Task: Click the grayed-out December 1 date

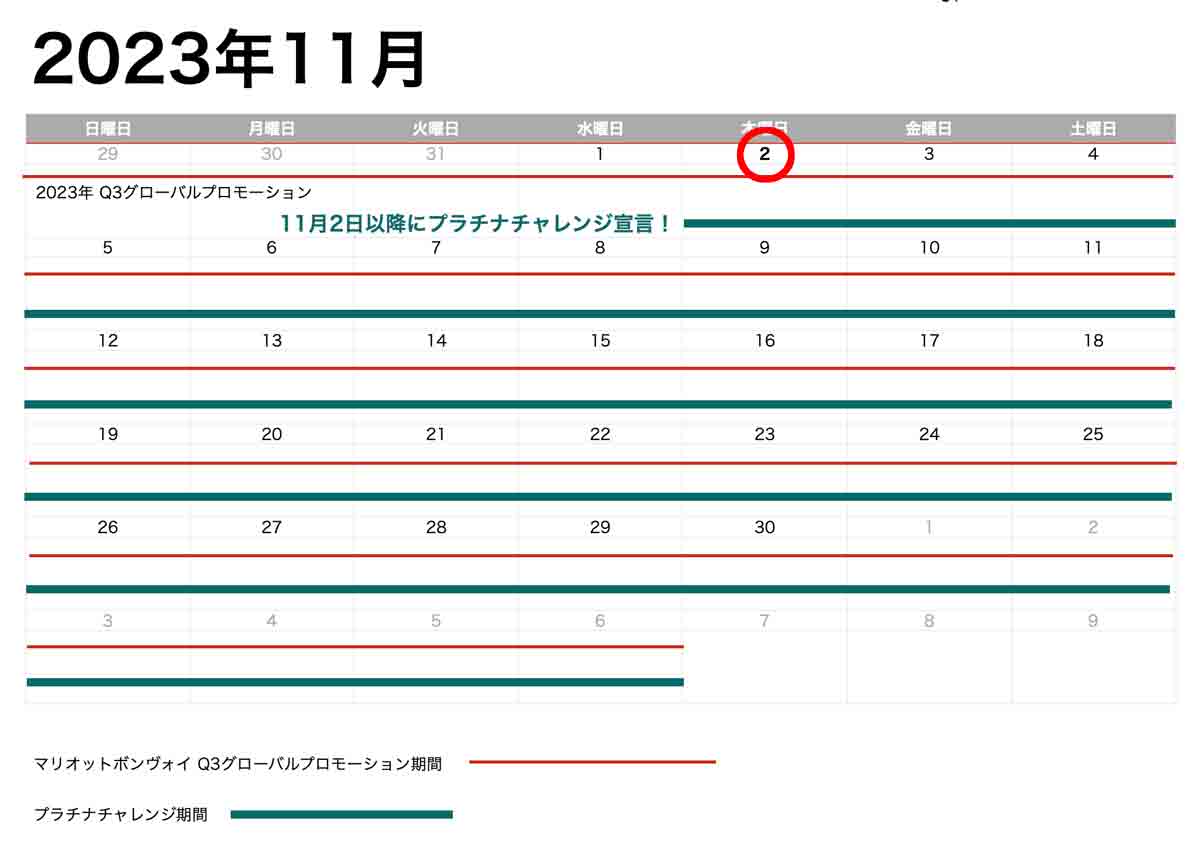Action: coord(929,527)
